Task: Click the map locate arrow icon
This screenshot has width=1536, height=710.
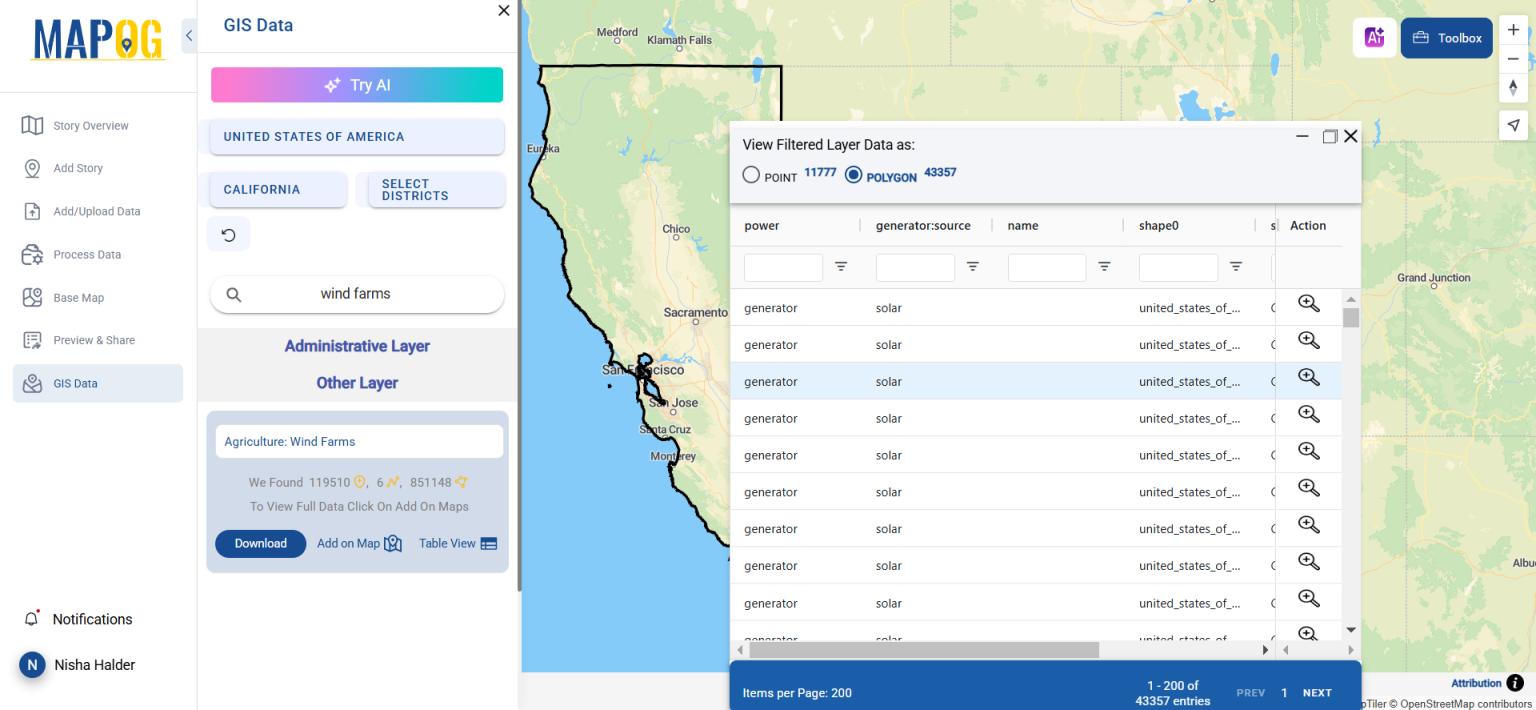Action: point(1513,124)
